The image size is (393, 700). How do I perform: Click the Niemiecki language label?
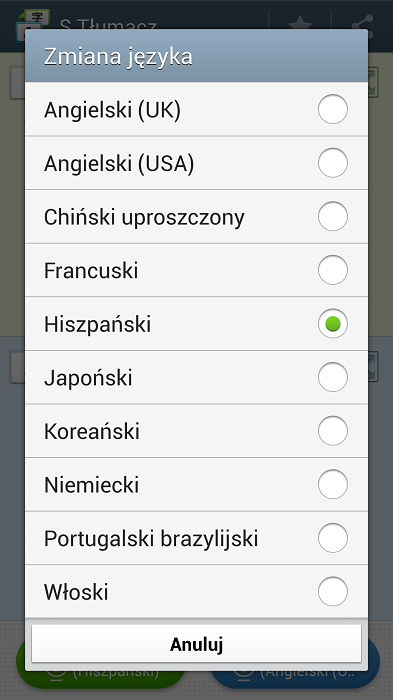92,485
